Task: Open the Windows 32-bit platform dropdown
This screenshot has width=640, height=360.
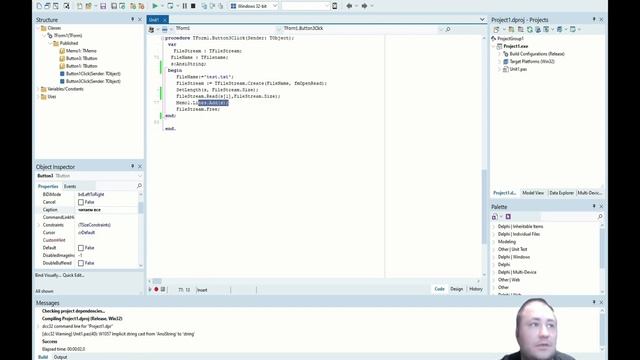Action: 275,6
